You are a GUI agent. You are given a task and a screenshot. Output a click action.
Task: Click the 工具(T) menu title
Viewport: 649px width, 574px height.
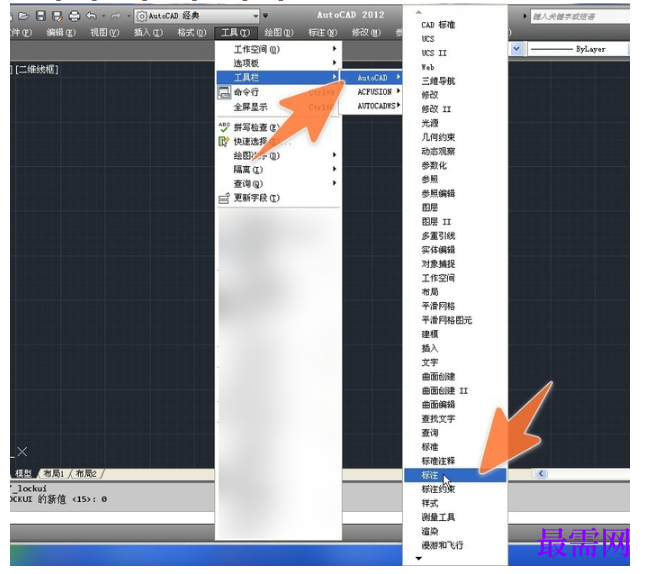[236, 33]
